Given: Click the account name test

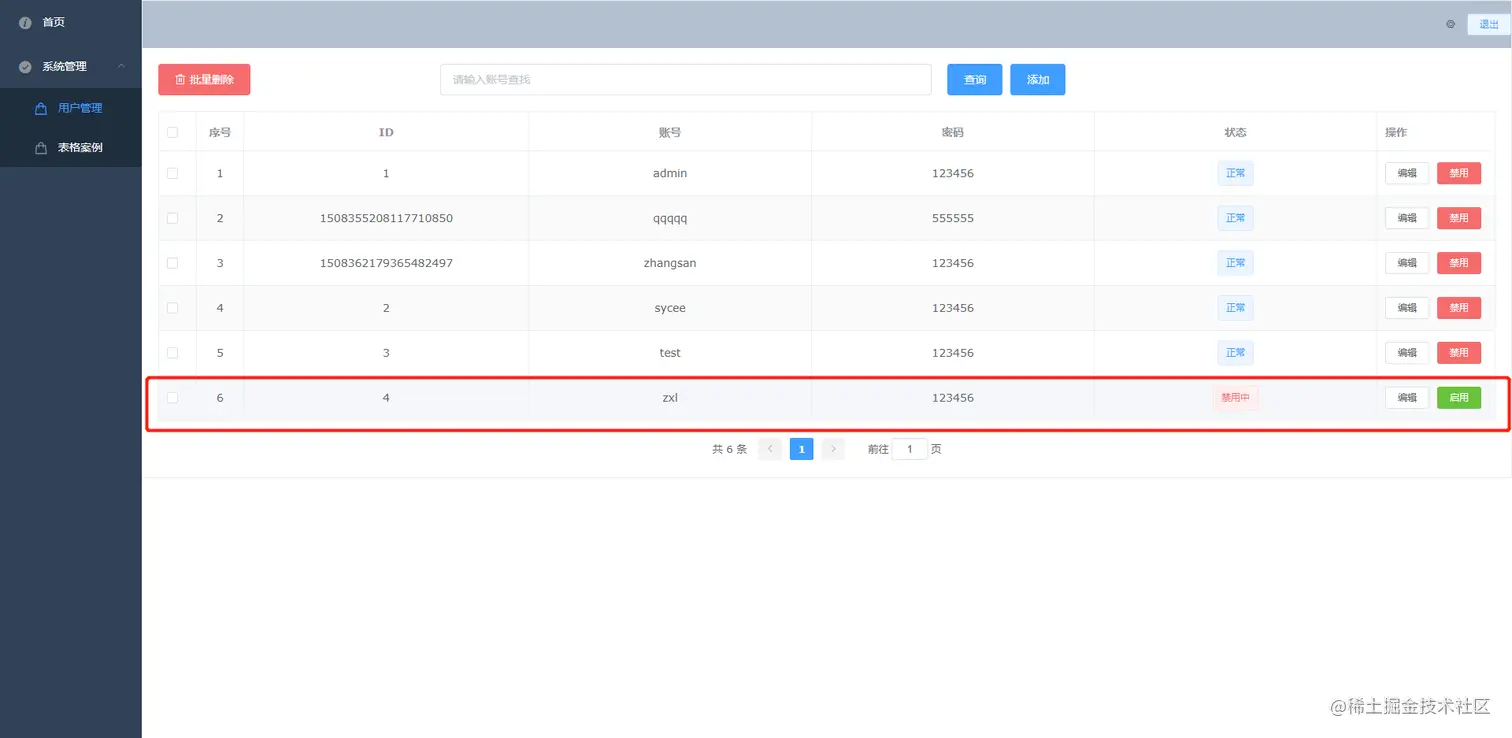Looking at the screenshot, I should point(670,353).
